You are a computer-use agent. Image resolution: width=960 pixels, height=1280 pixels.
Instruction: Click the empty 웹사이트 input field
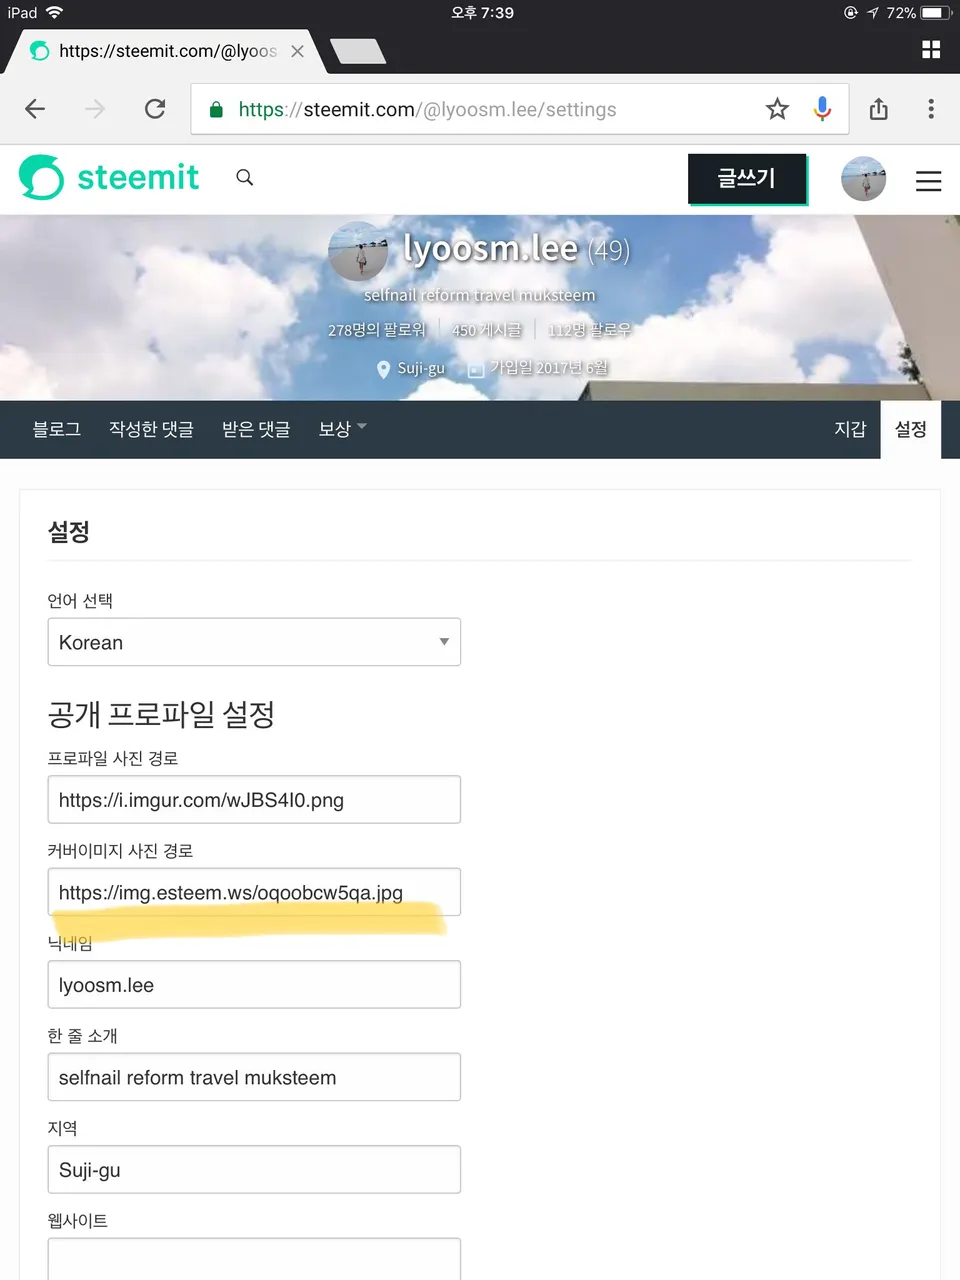pyautogui.click(x=254, y=1259)
